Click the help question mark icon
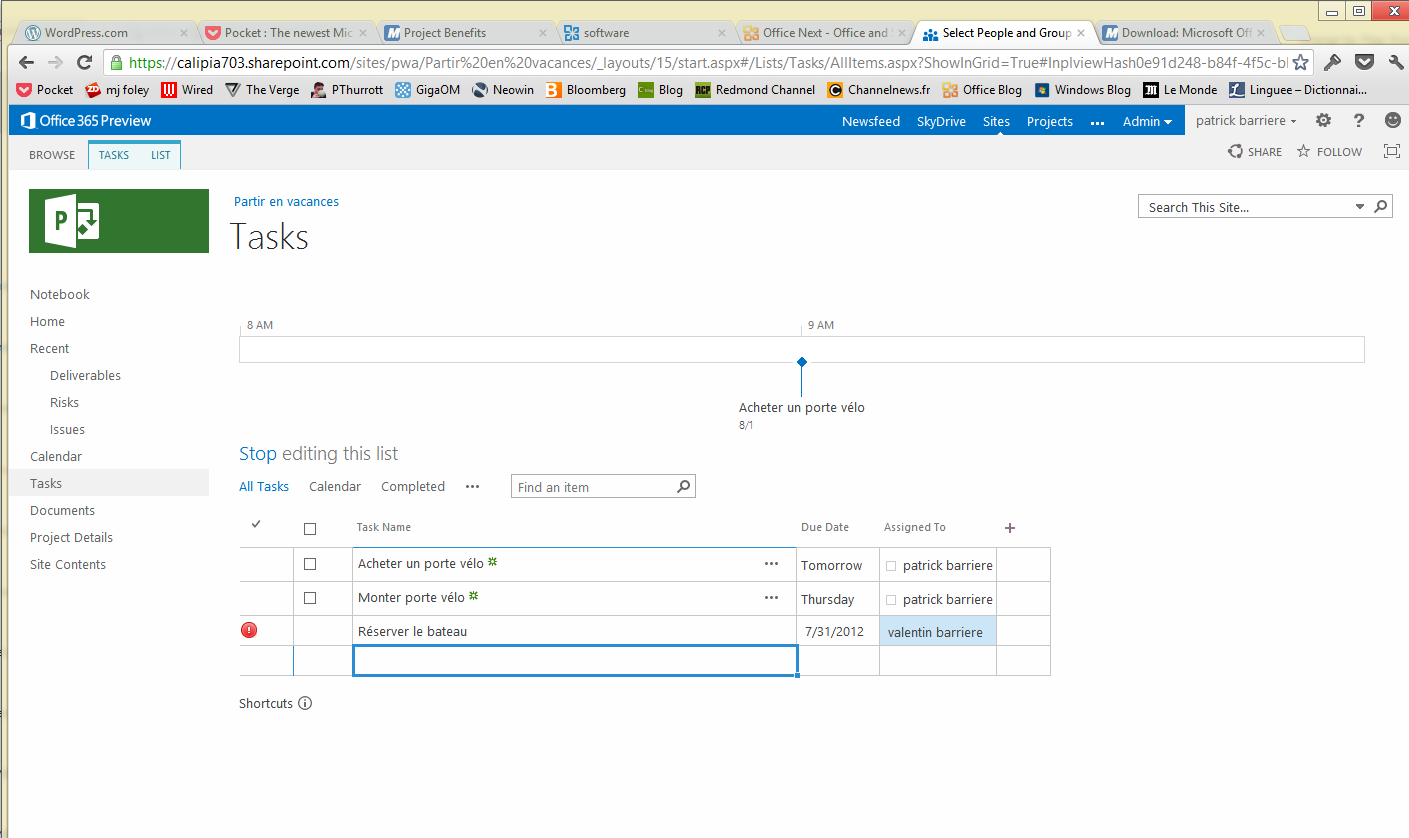This screenshot has width=1409, height=838. (x=1358, y=121)
